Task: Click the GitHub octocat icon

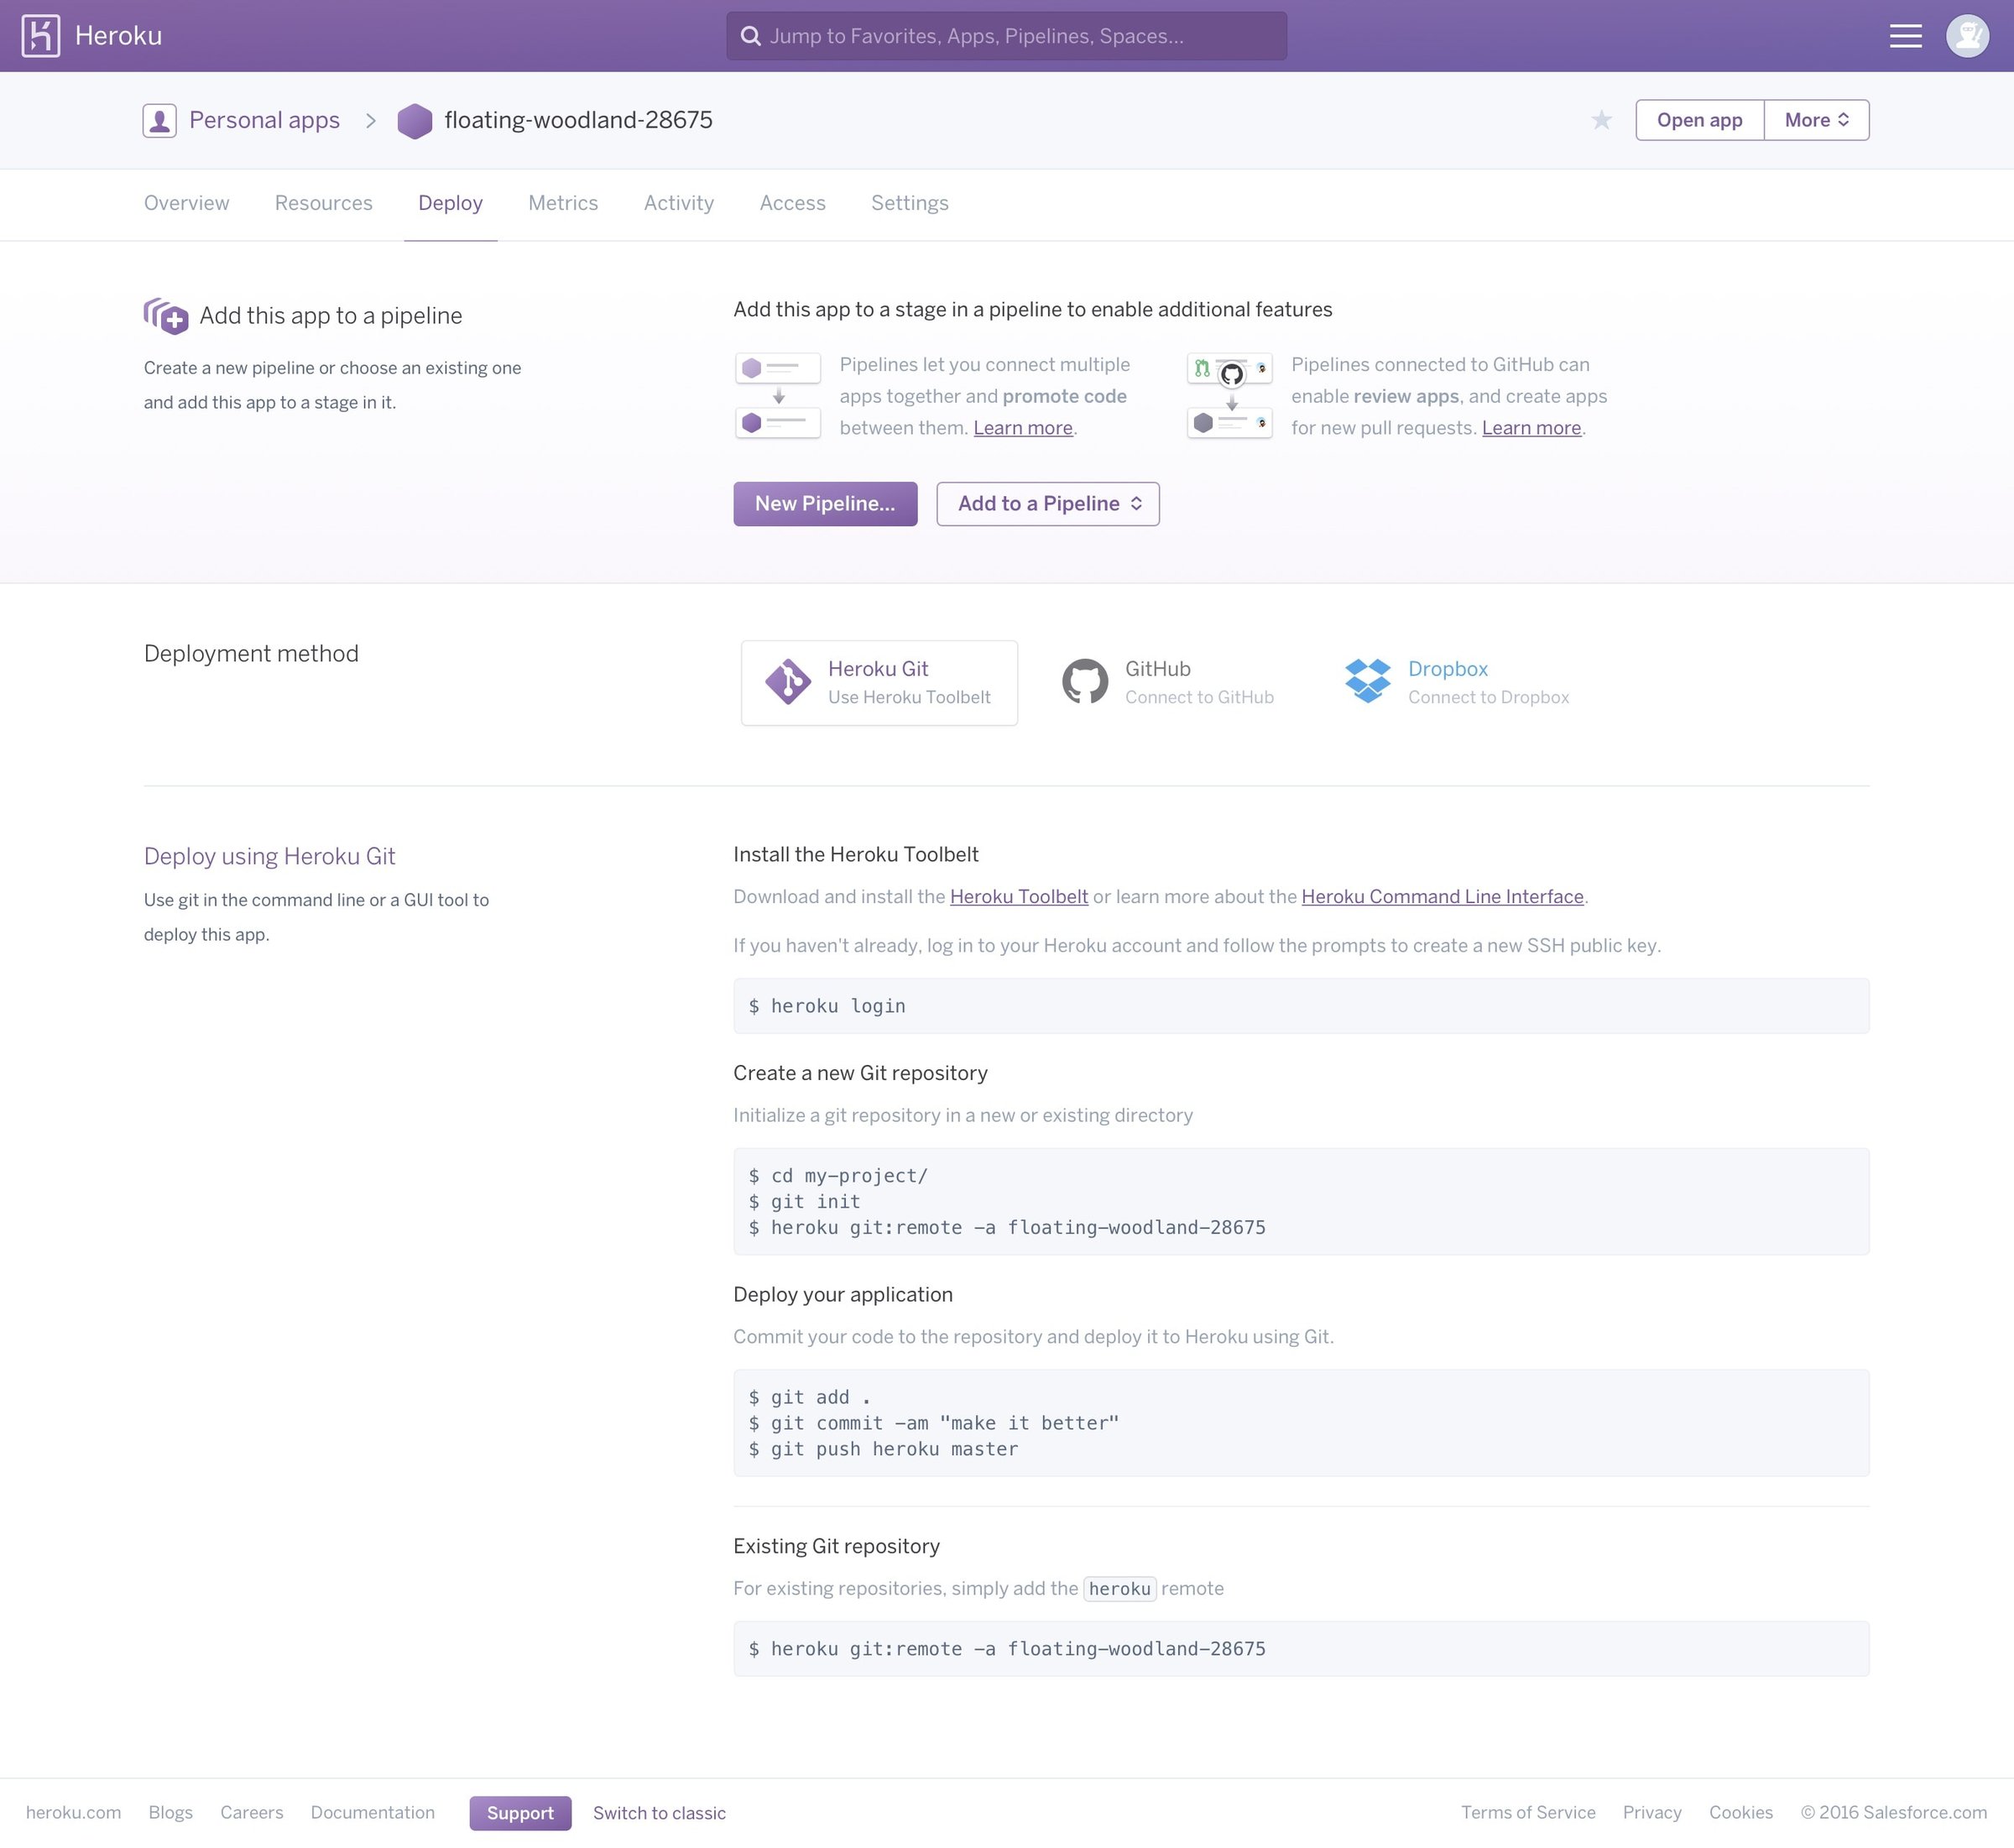Action: pos(1085,682)
